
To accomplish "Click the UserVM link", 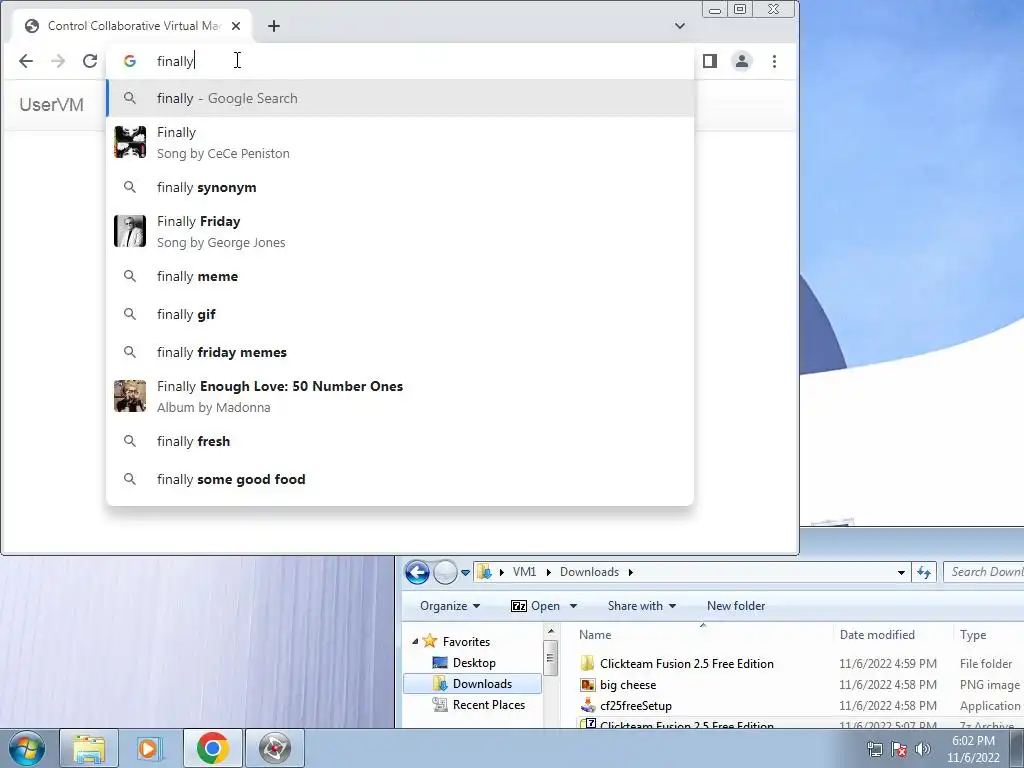I will click(52, 104).
